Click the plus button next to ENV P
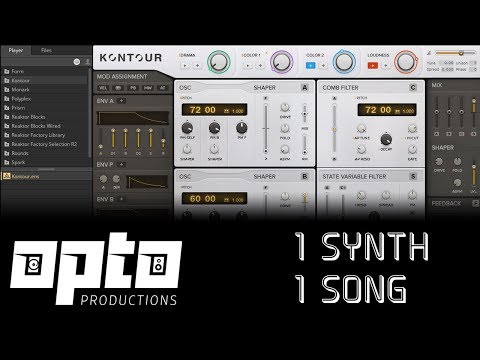Viewport: 480px width, 360px height. pos(122,164)
